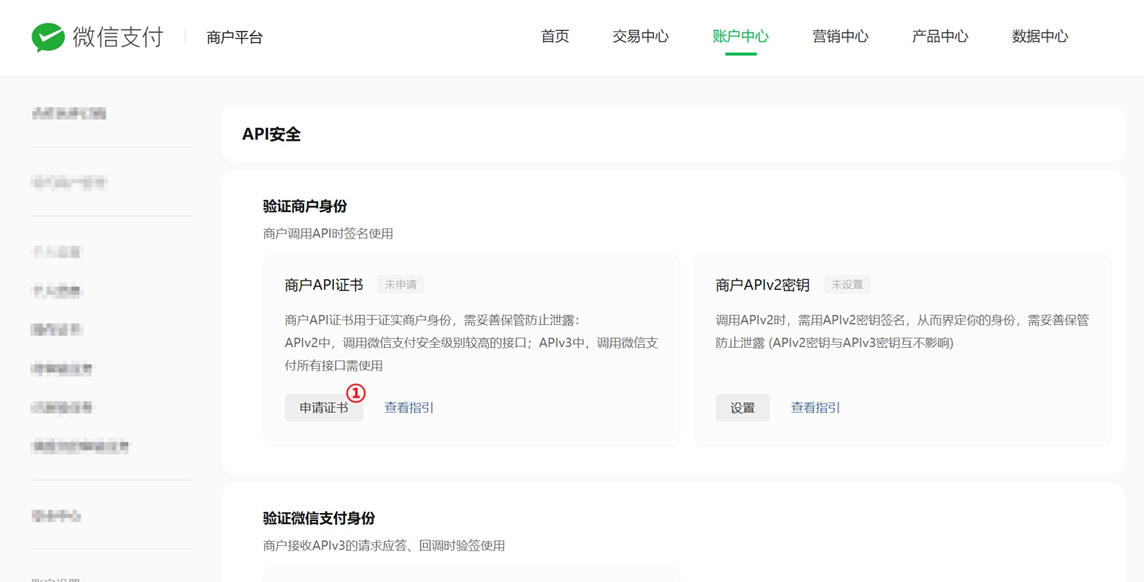Screen dimensions: 1144x582
Task: Click the 申请证书 button
Action: click(324, 408)
